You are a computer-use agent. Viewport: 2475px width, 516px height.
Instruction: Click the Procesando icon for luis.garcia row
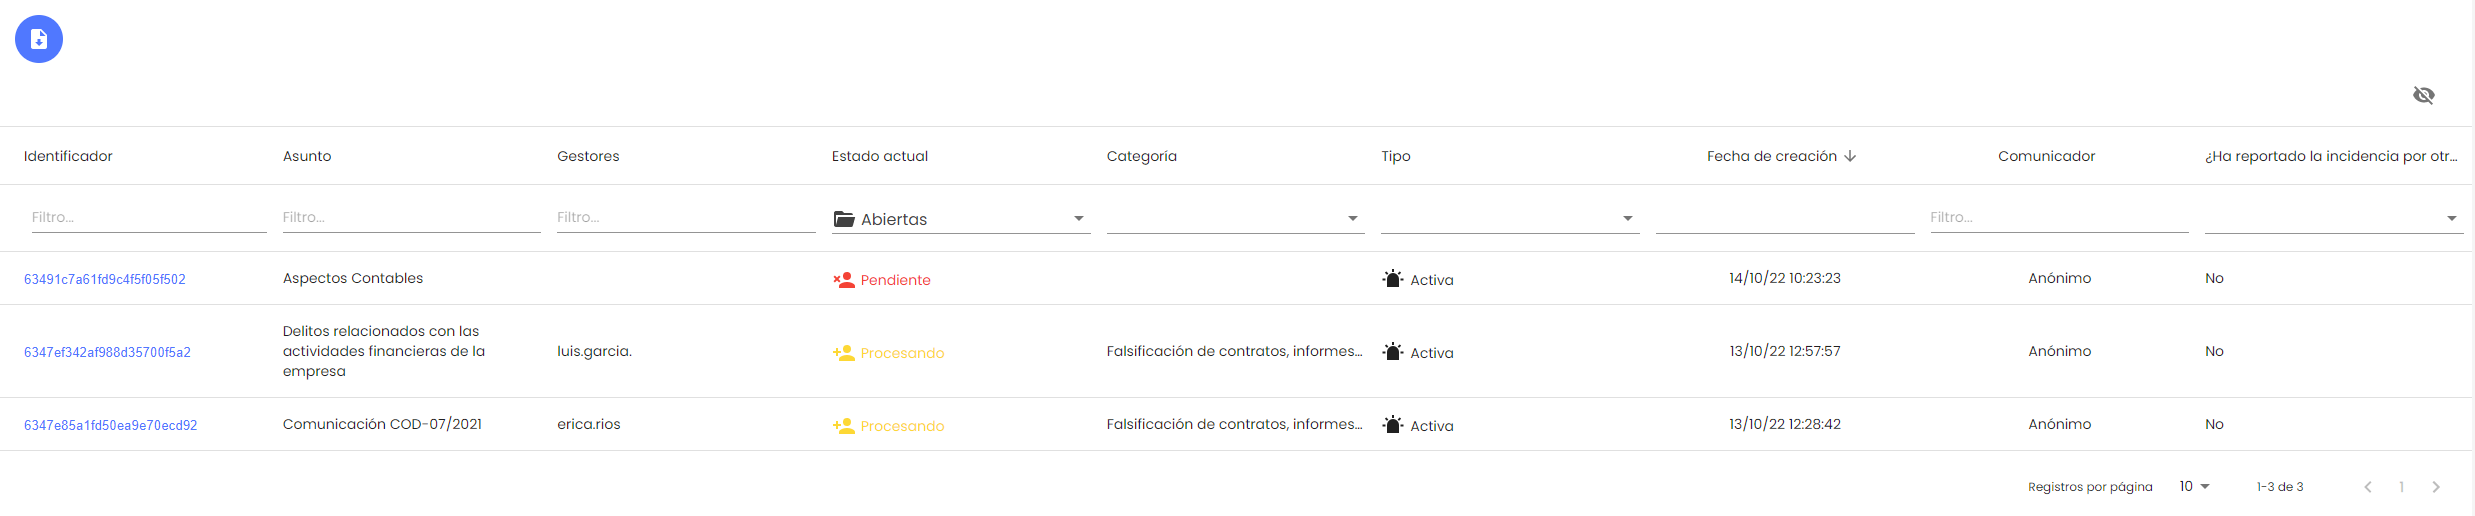pos(844,353)
